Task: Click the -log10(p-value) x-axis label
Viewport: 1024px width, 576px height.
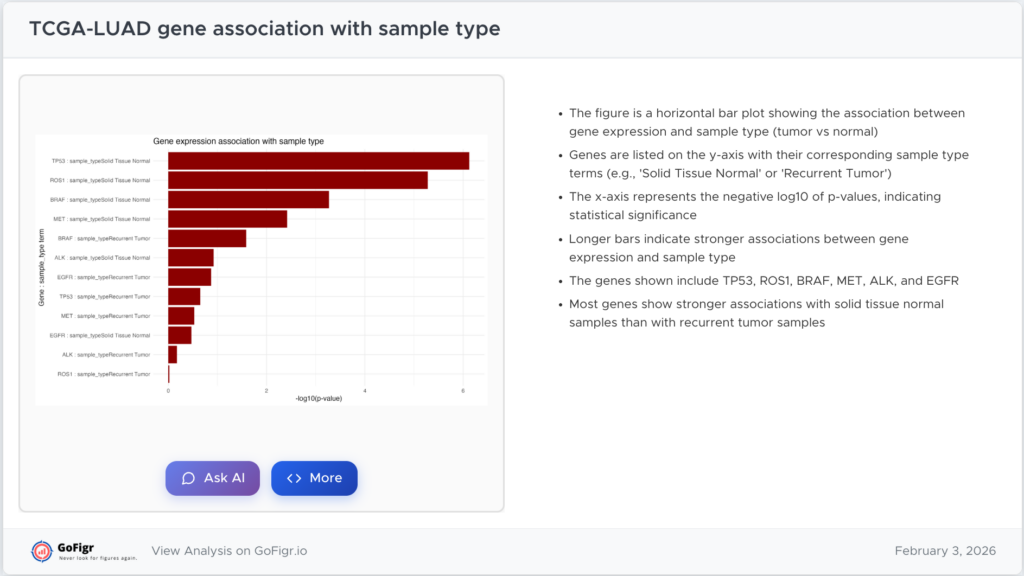Action: coord(319,399)
